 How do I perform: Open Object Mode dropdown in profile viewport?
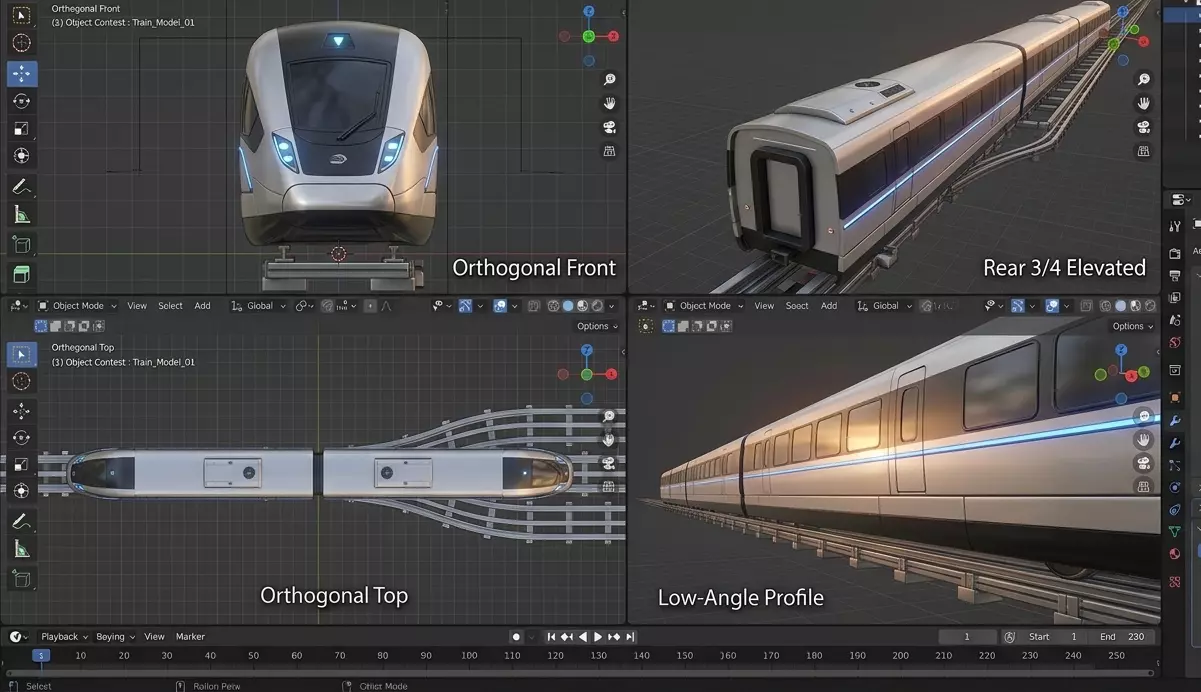click(704, 306)
